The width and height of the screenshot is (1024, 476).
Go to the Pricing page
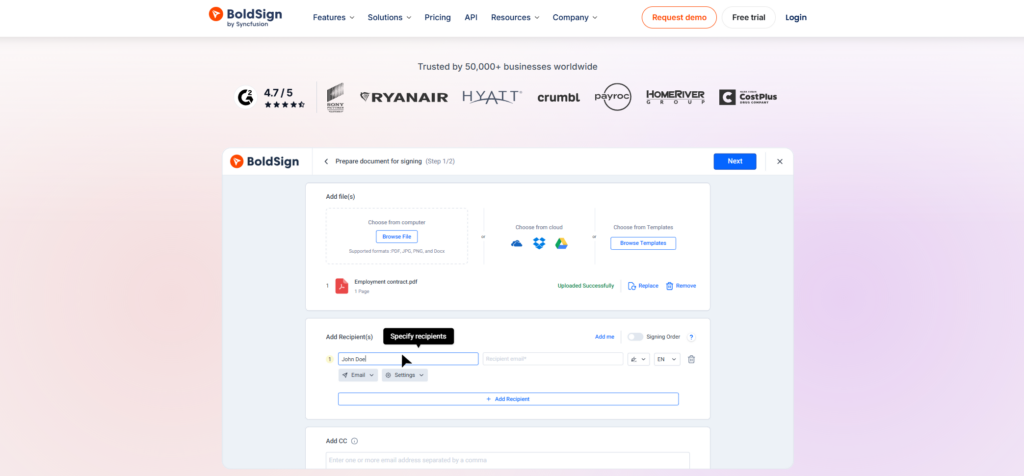(x=437, y=17)
